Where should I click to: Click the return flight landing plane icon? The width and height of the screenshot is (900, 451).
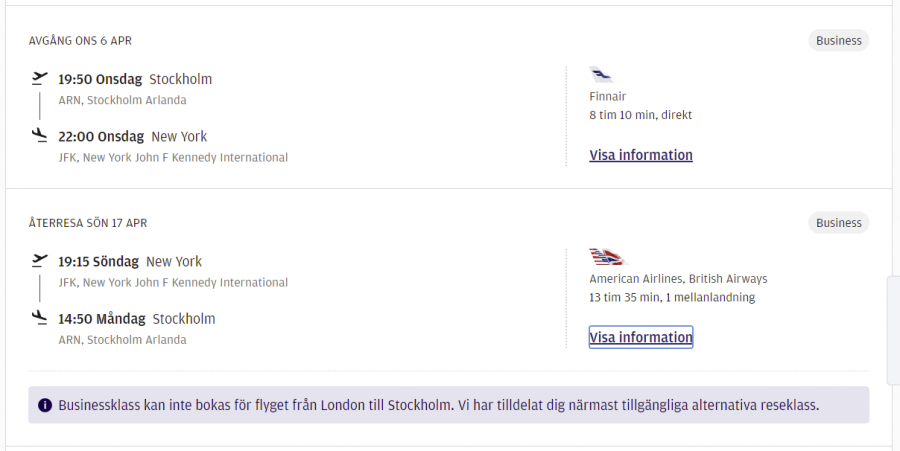(40, 317)
